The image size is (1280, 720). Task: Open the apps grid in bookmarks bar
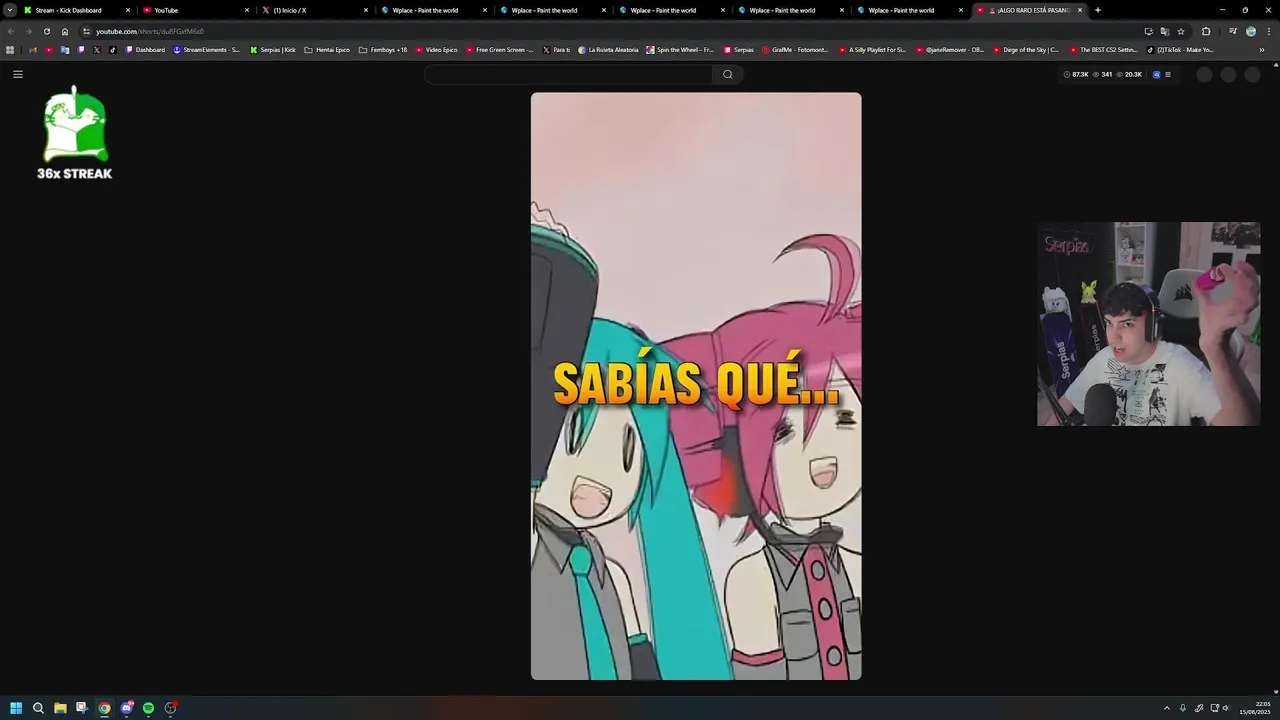click(10, 49)
